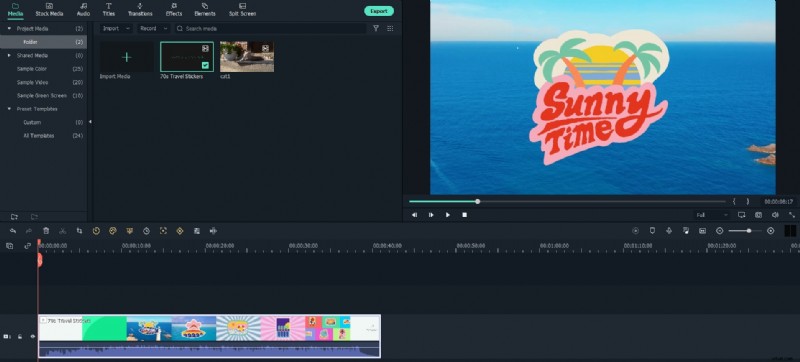Open the Edit adjust icon in toolbar
The height and width of the screenshot is (362, 800).
tap(196, 231)
